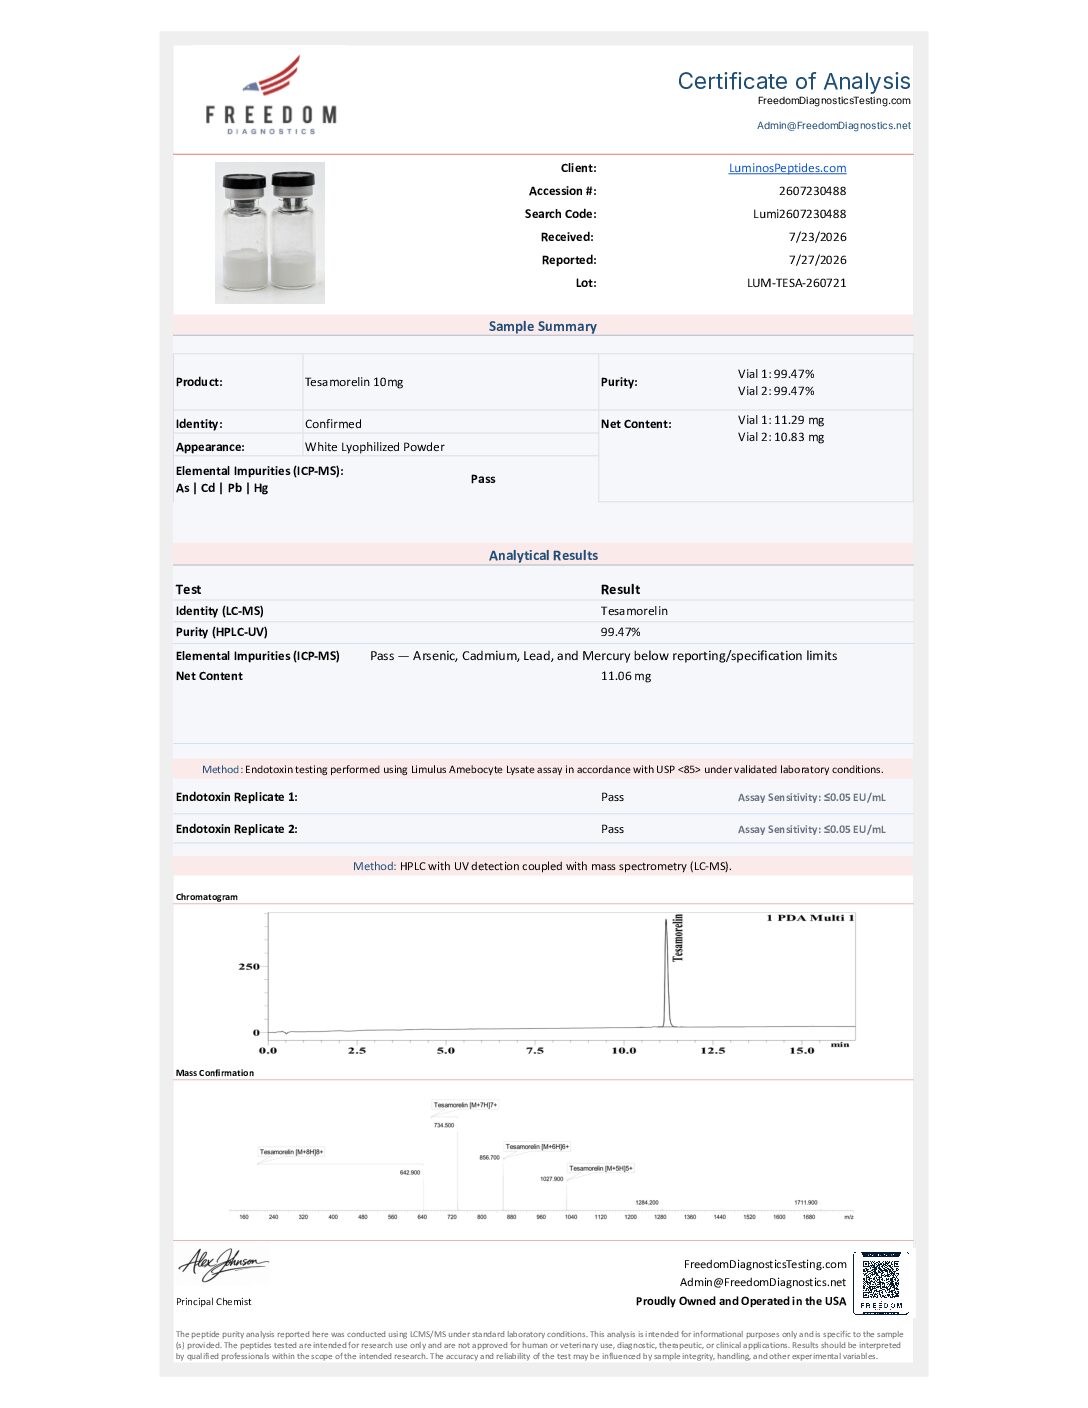Click Assay Sensitivity for Endotoxin Replicate 1
The image size is (1088, 1408).
811,798
